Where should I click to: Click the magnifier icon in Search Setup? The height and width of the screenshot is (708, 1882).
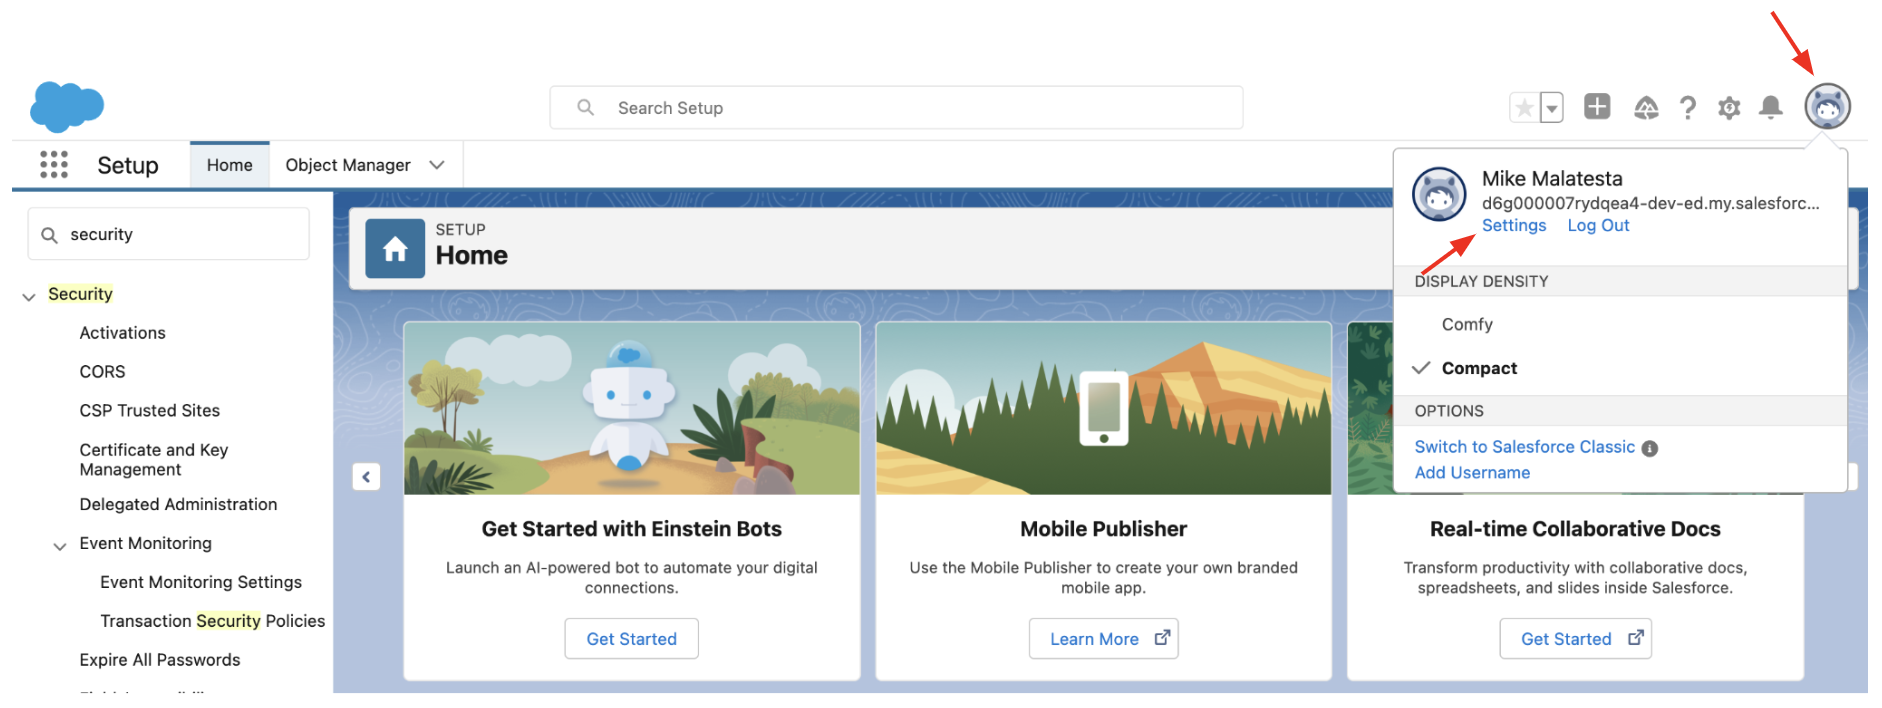click(586, 107)
